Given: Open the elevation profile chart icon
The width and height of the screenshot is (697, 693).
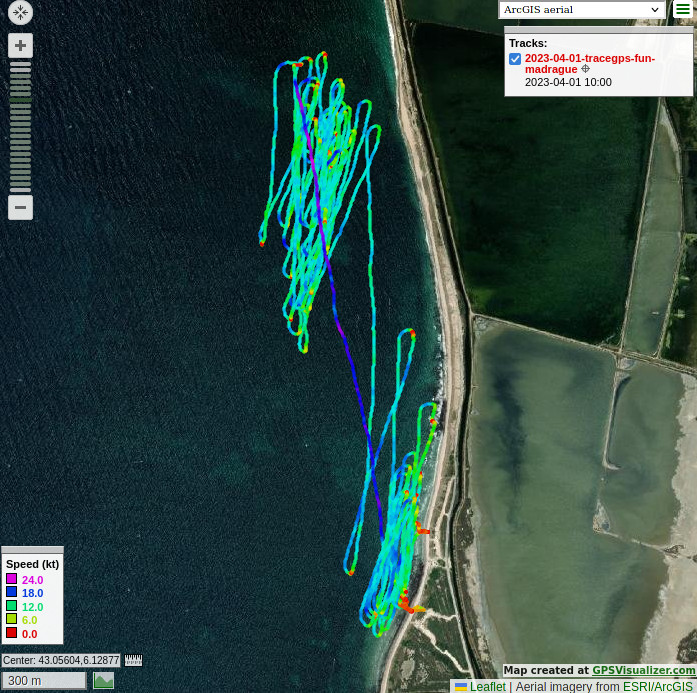Looking at the screenshot, I should point(103,681).
